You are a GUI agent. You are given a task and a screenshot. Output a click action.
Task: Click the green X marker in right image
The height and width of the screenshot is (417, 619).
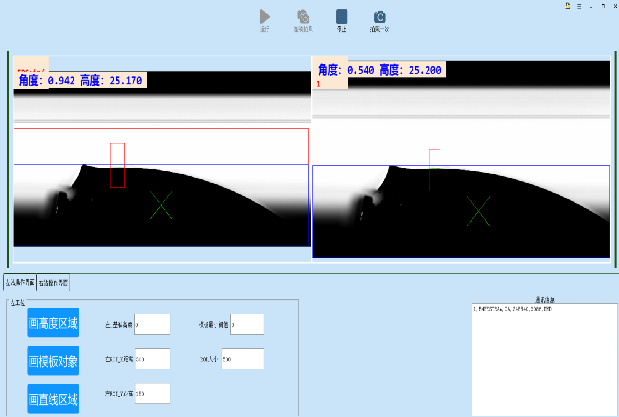(479, 210)
